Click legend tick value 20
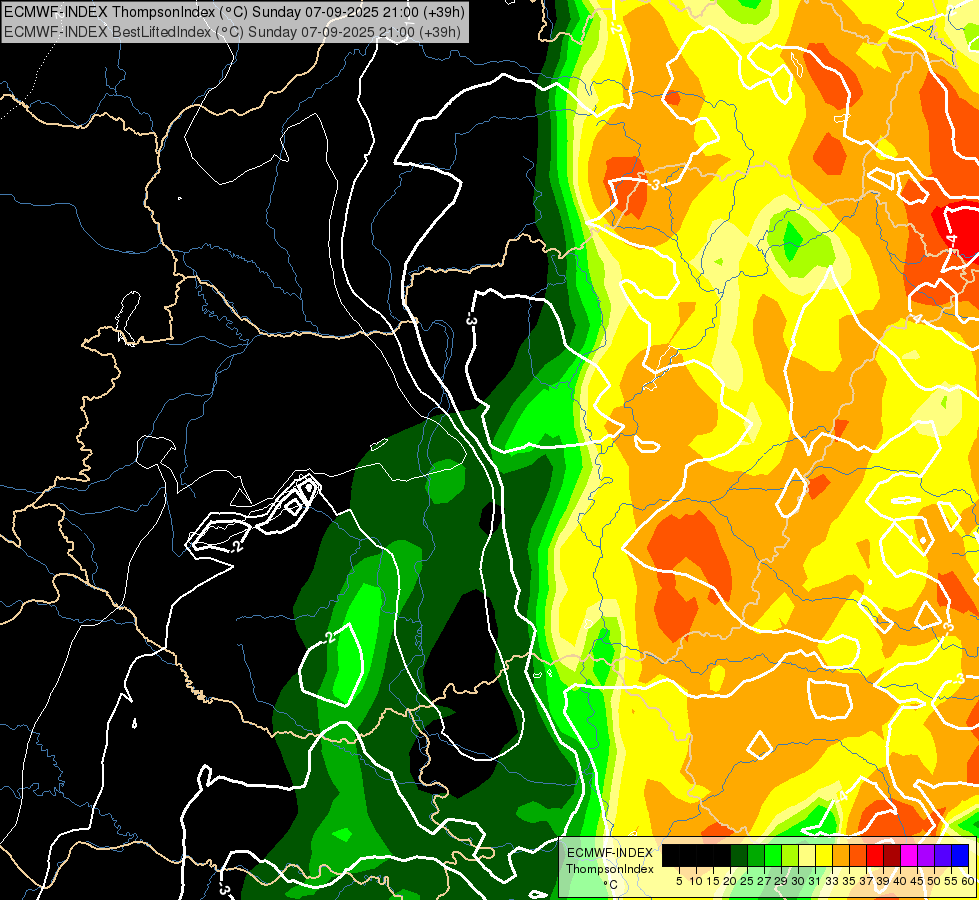 click(x=730, y=881)
